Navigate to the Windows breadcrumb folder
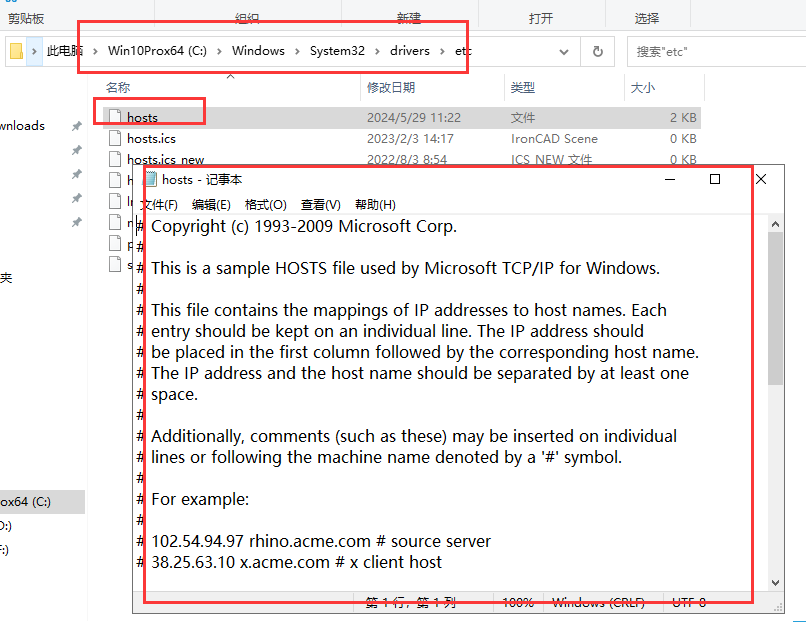The width and height of the screenshot is (806, 622). tap(258, 51)
